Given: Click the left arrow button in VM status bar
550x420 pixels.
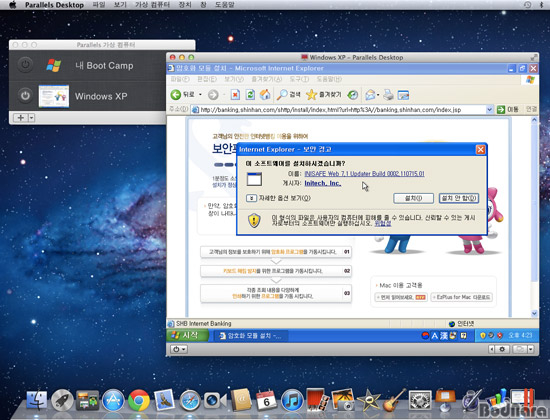Looking at the screenshot, I should pos(491,349).
